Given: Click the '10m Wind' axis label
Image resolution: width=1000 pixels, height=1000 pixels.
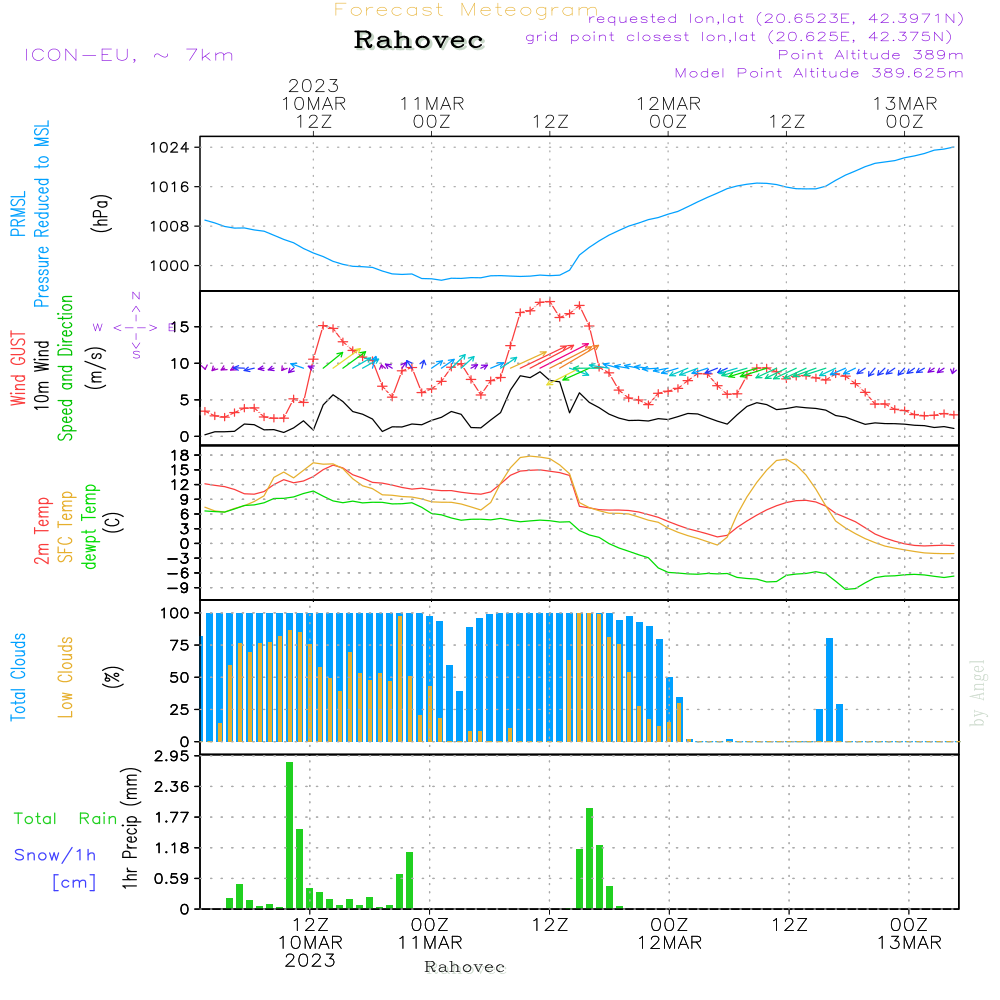Looking at the screenshot, I should [41, 374].
